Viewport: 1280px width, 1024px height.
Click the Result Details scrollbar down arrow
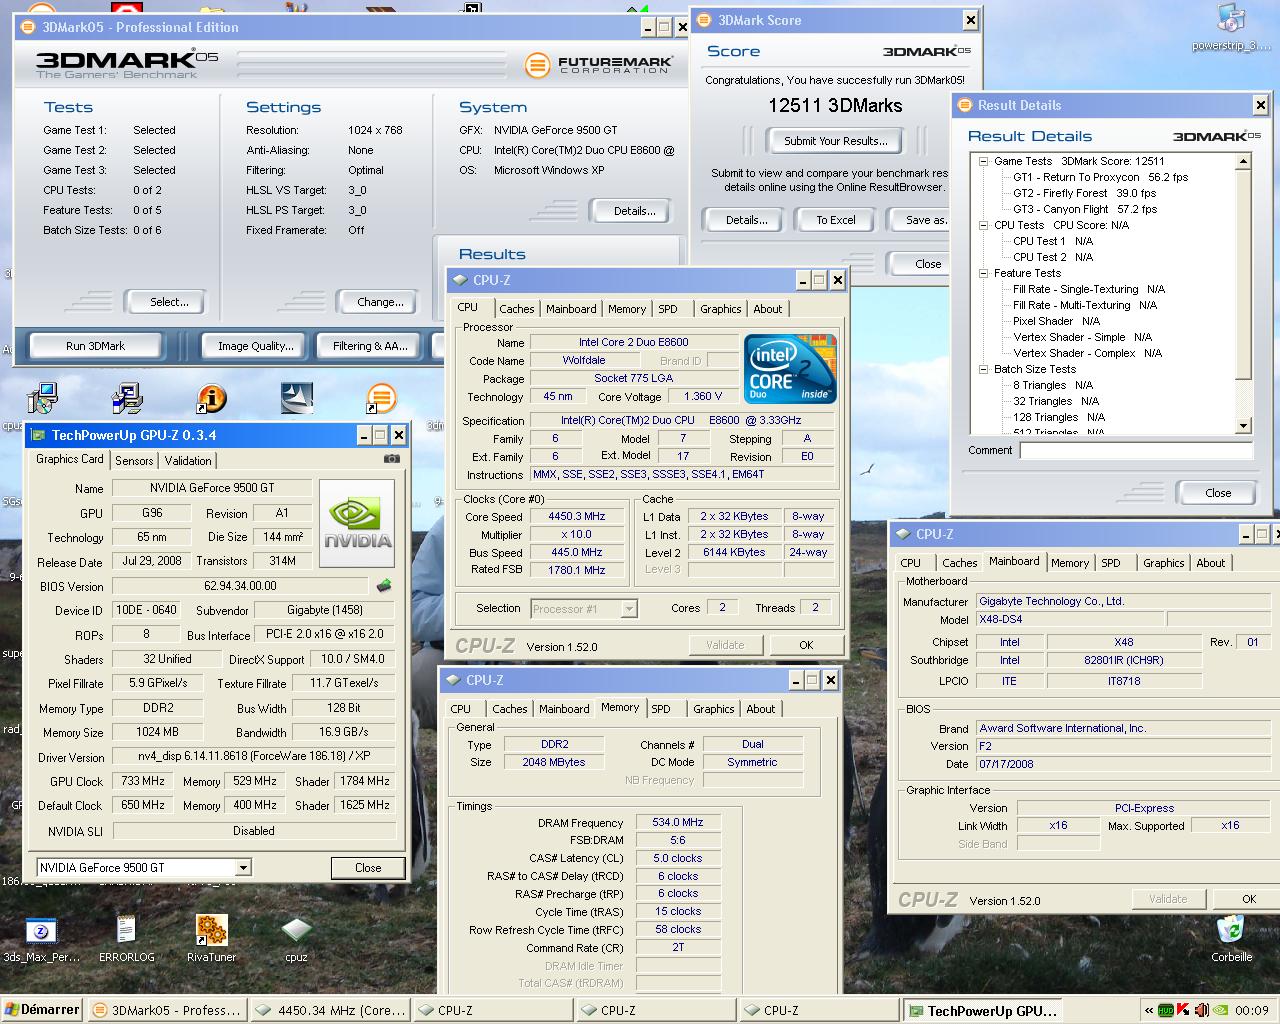click(x=1244, y=426)
